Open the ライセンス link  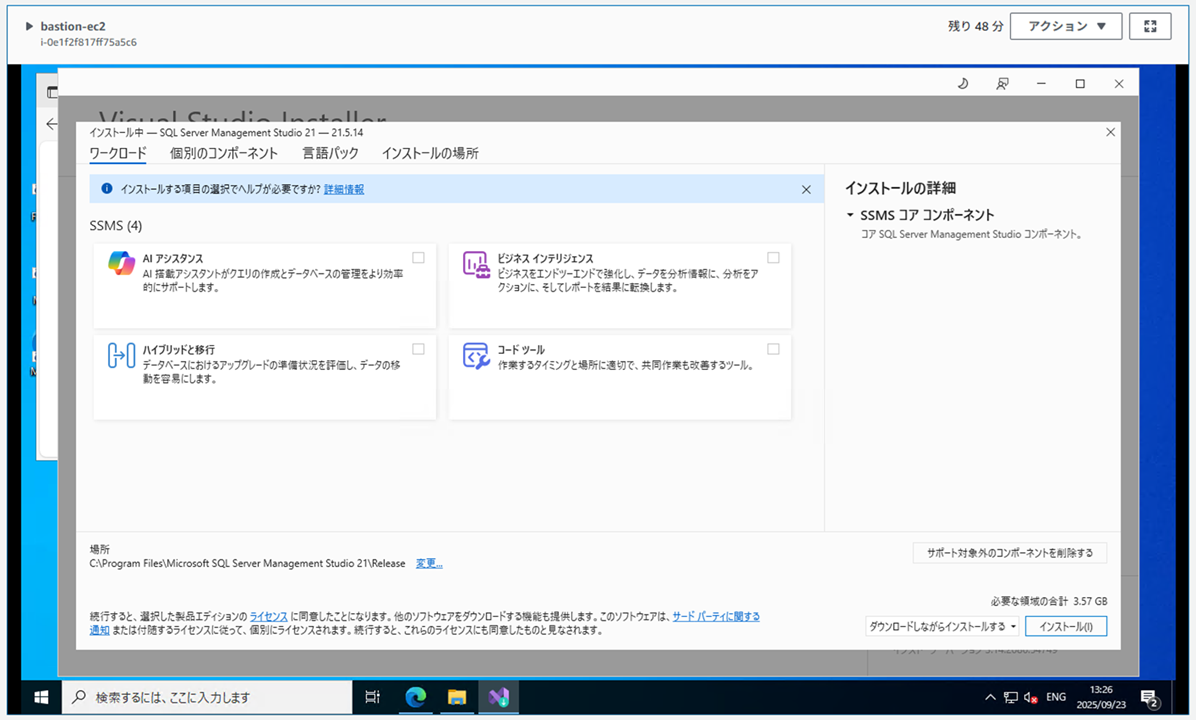268,616
